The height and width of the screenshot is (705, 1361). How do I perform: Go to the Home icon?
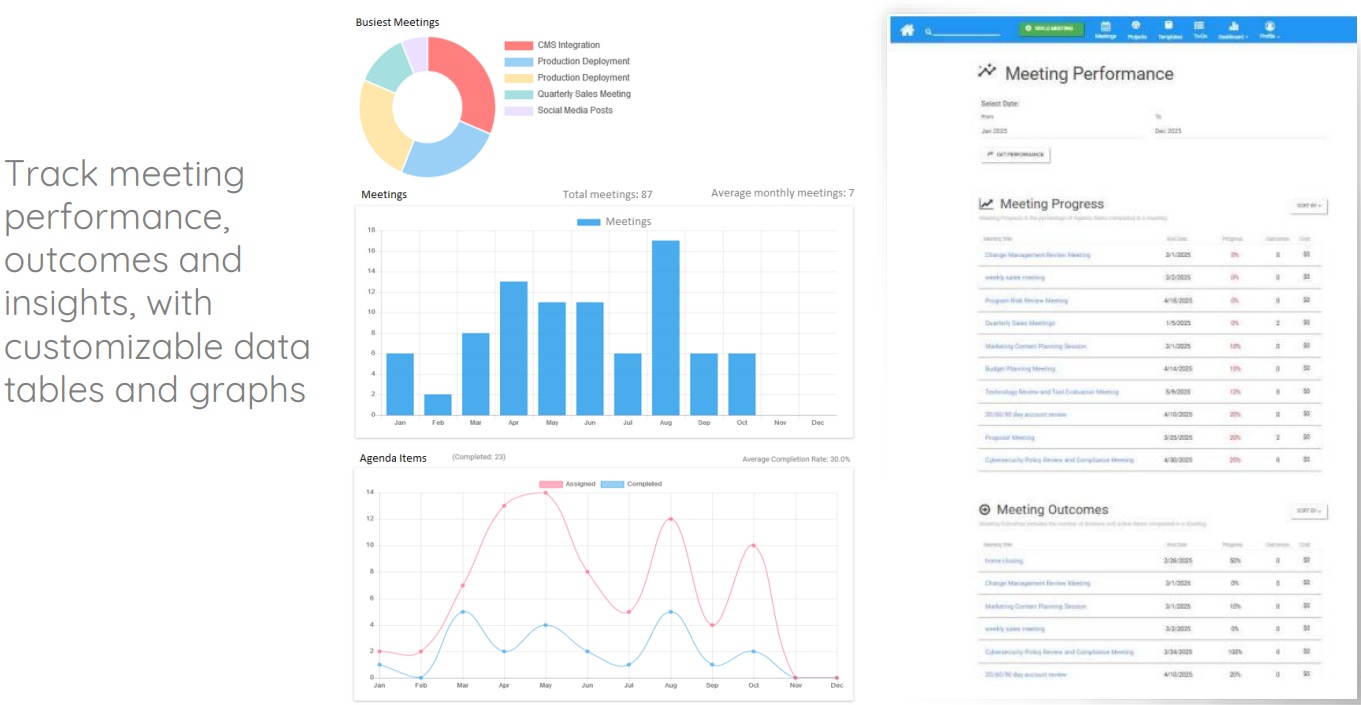pos(907,30)
